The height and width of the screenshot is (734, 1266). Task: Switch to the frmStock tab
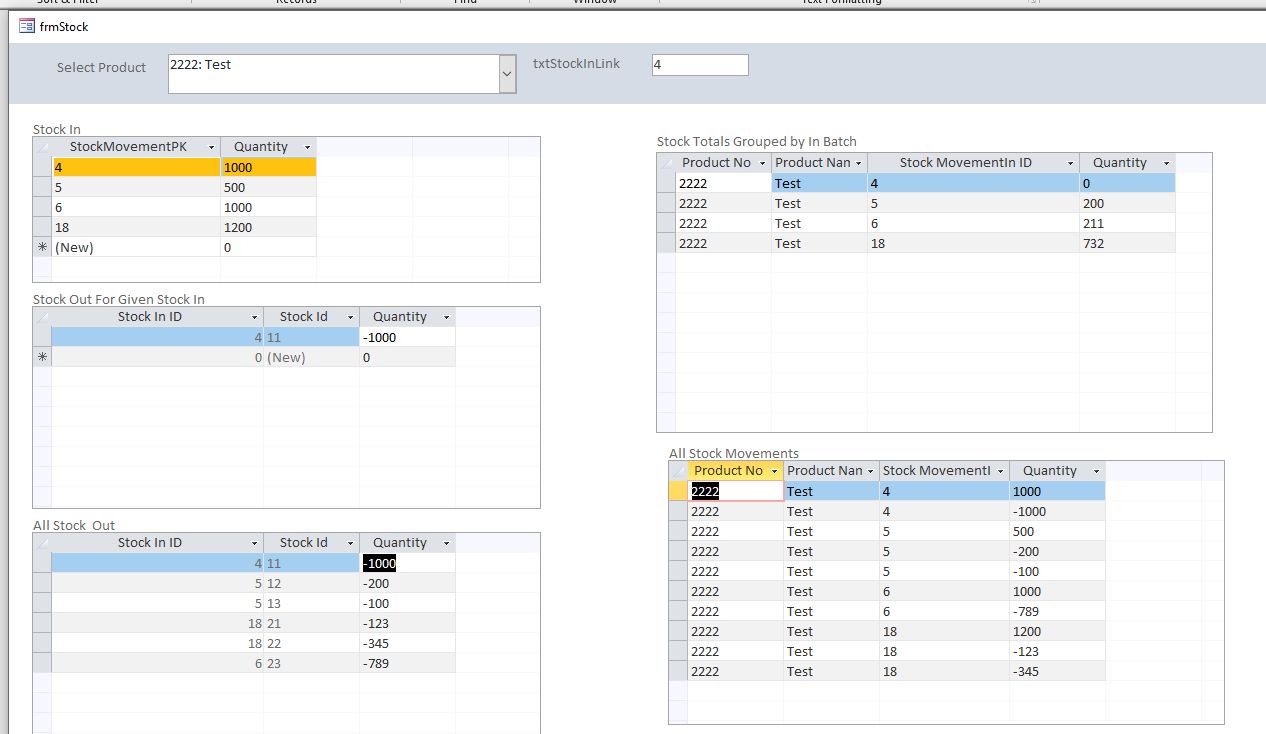coord(64,26)
